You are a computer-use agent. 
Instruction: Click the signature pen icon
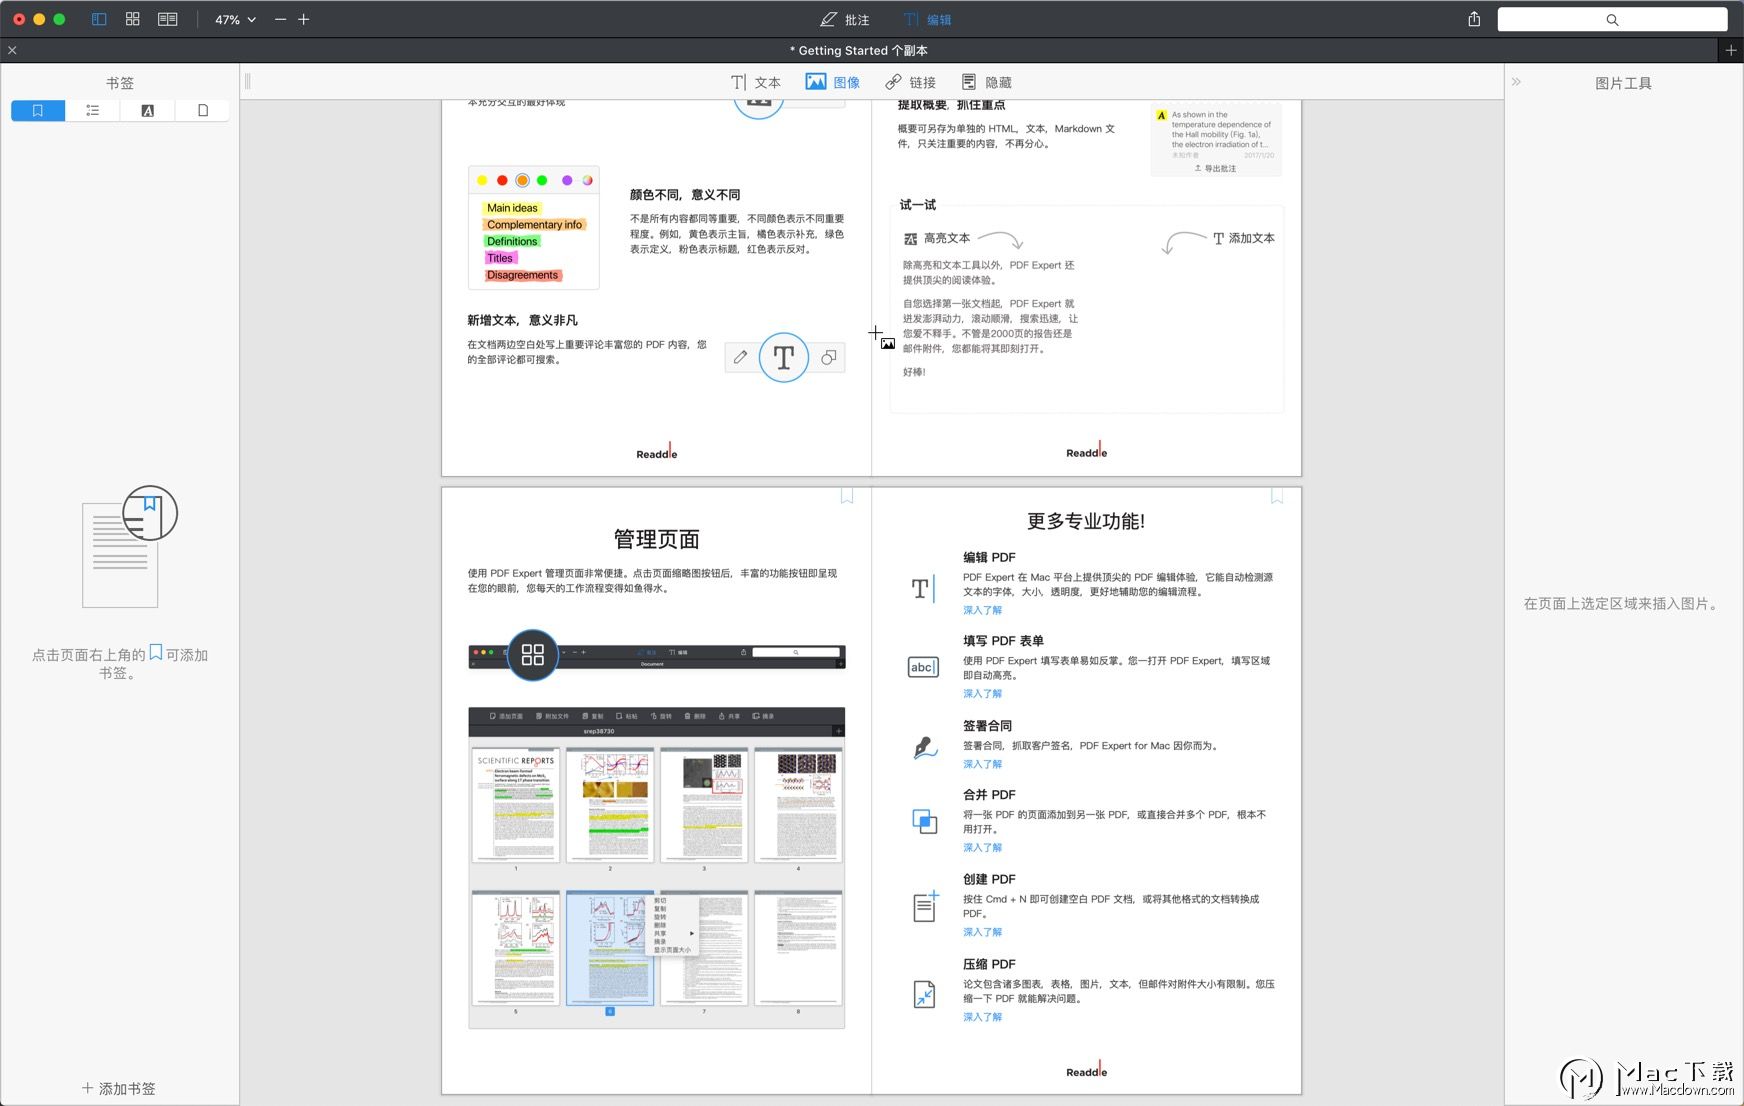coord(925,748)
